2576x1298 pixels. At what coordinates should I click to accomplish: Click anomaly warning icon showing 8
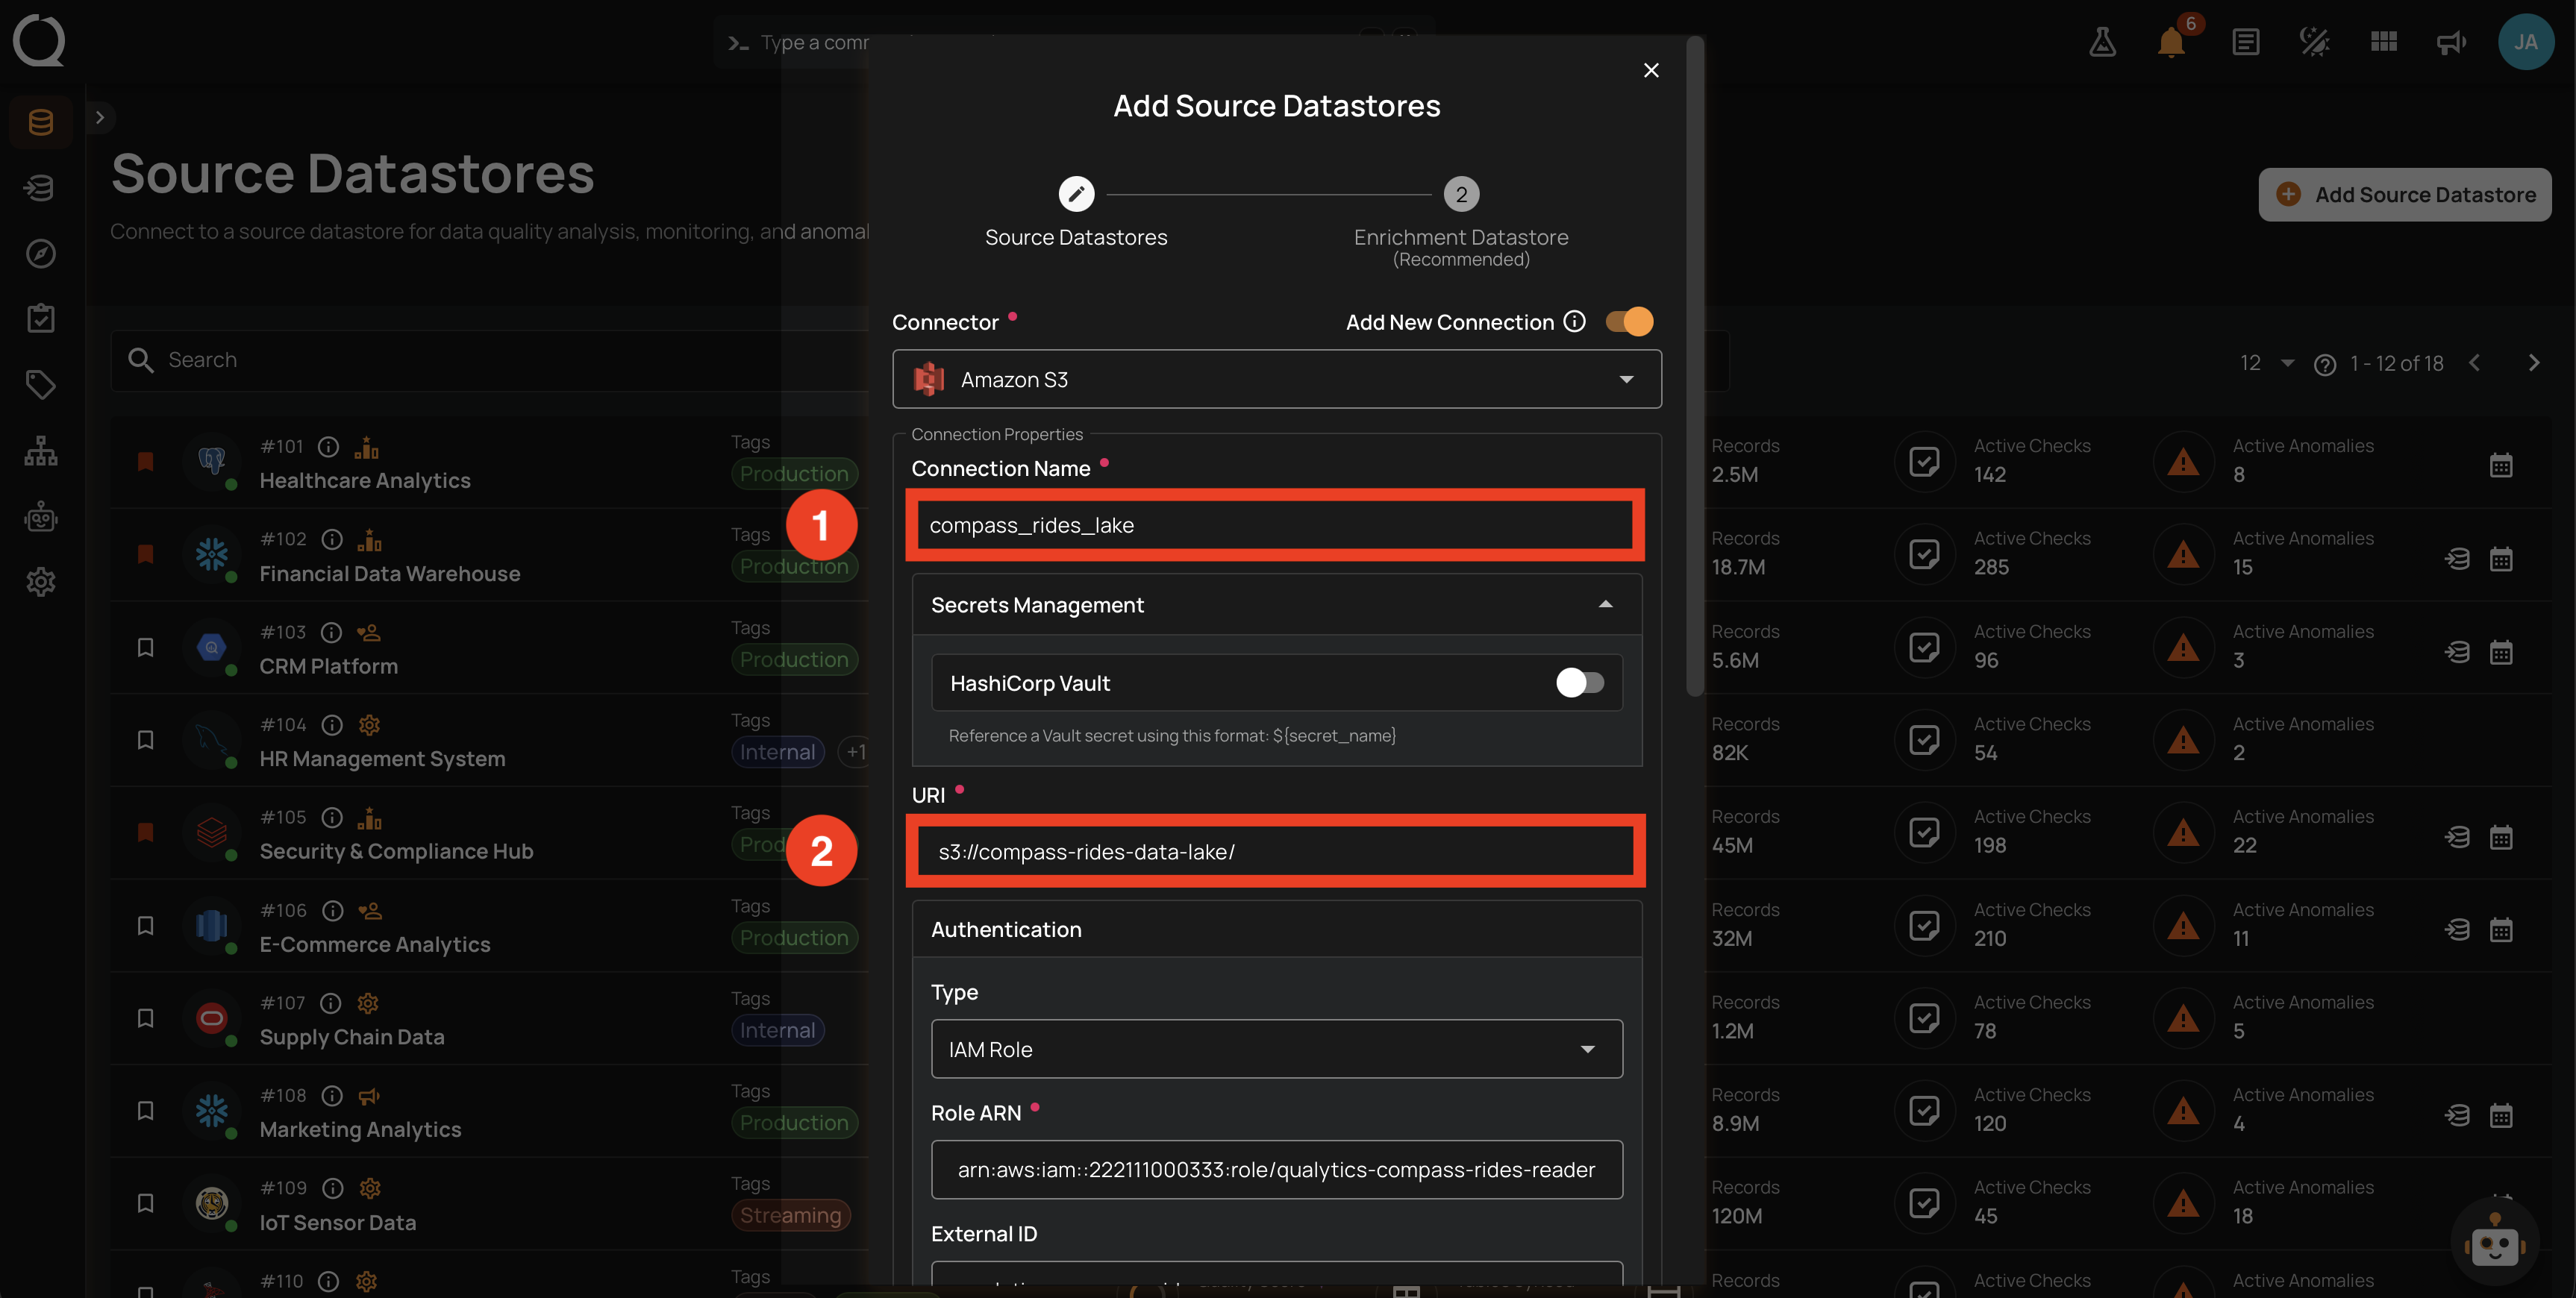(x=2183, y=462)
